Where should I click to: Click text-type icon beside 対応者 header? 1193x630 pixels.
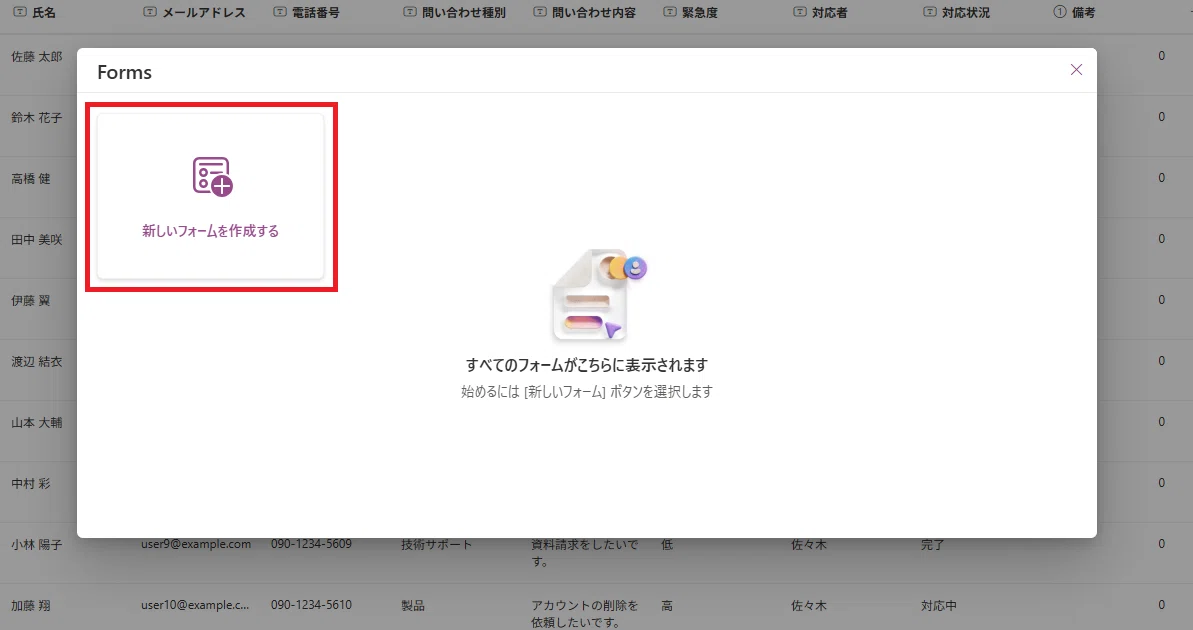coord(800,12)
